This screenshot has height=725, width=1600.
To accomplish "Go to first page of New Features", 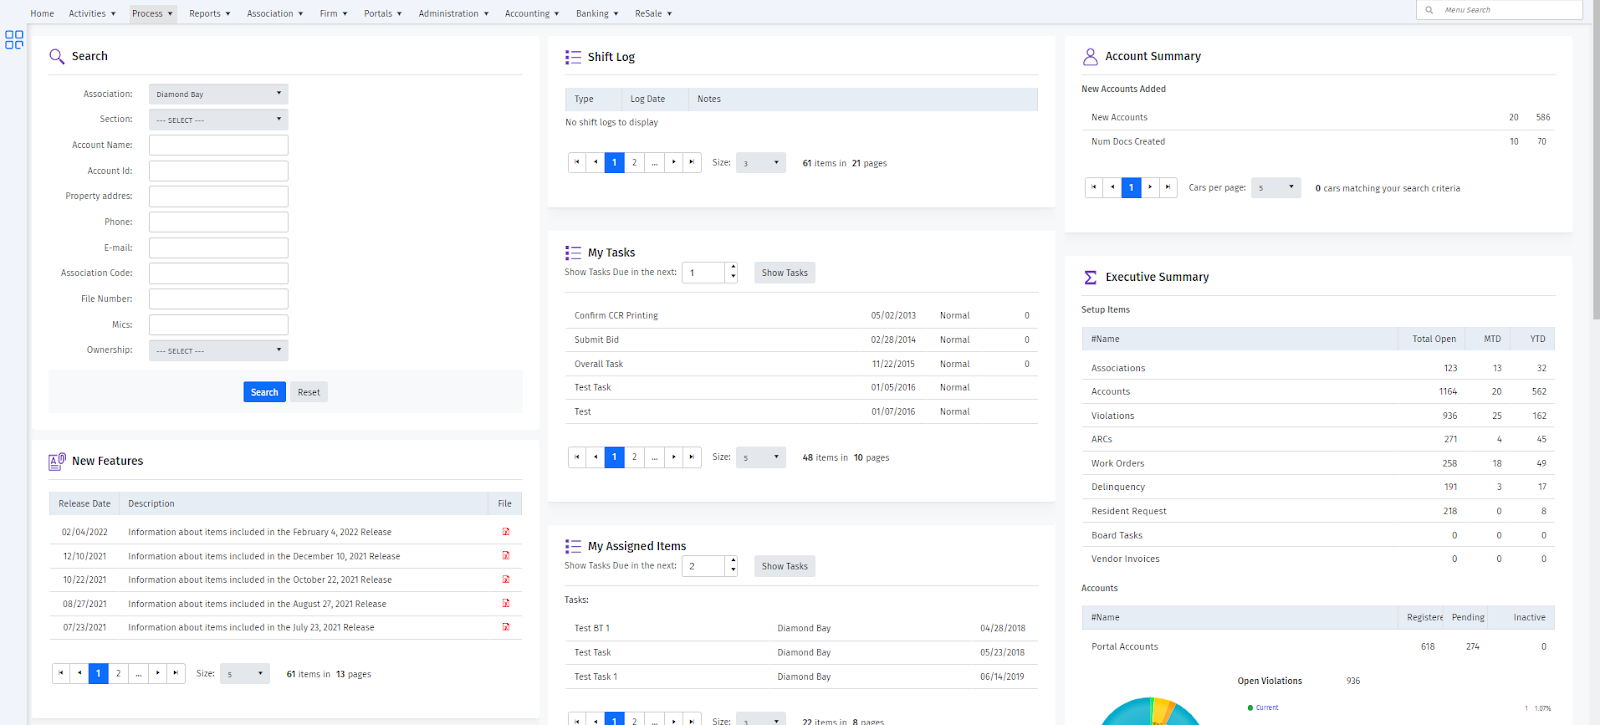I will click(x=61, y=673).
